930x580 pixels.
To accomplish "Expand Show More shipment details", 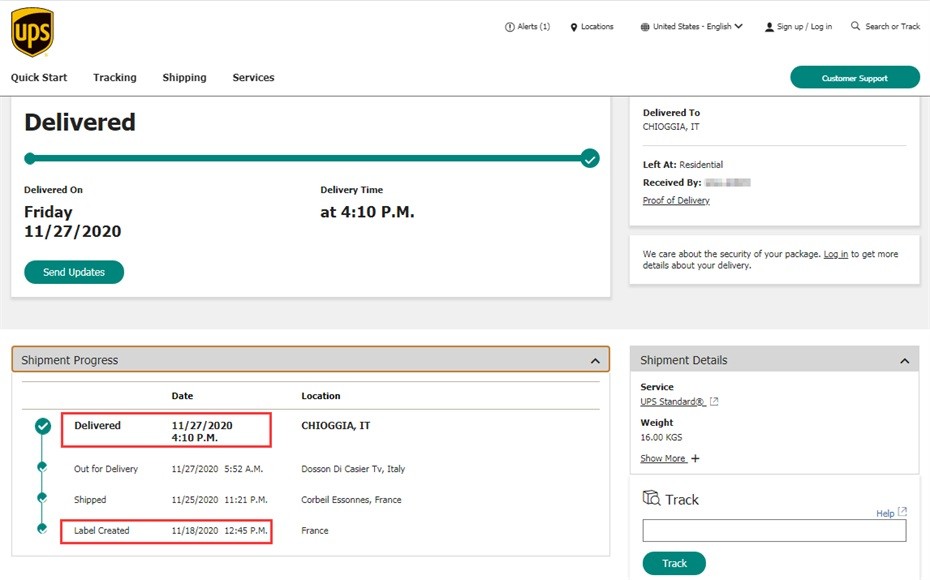I will click(663, 458).
